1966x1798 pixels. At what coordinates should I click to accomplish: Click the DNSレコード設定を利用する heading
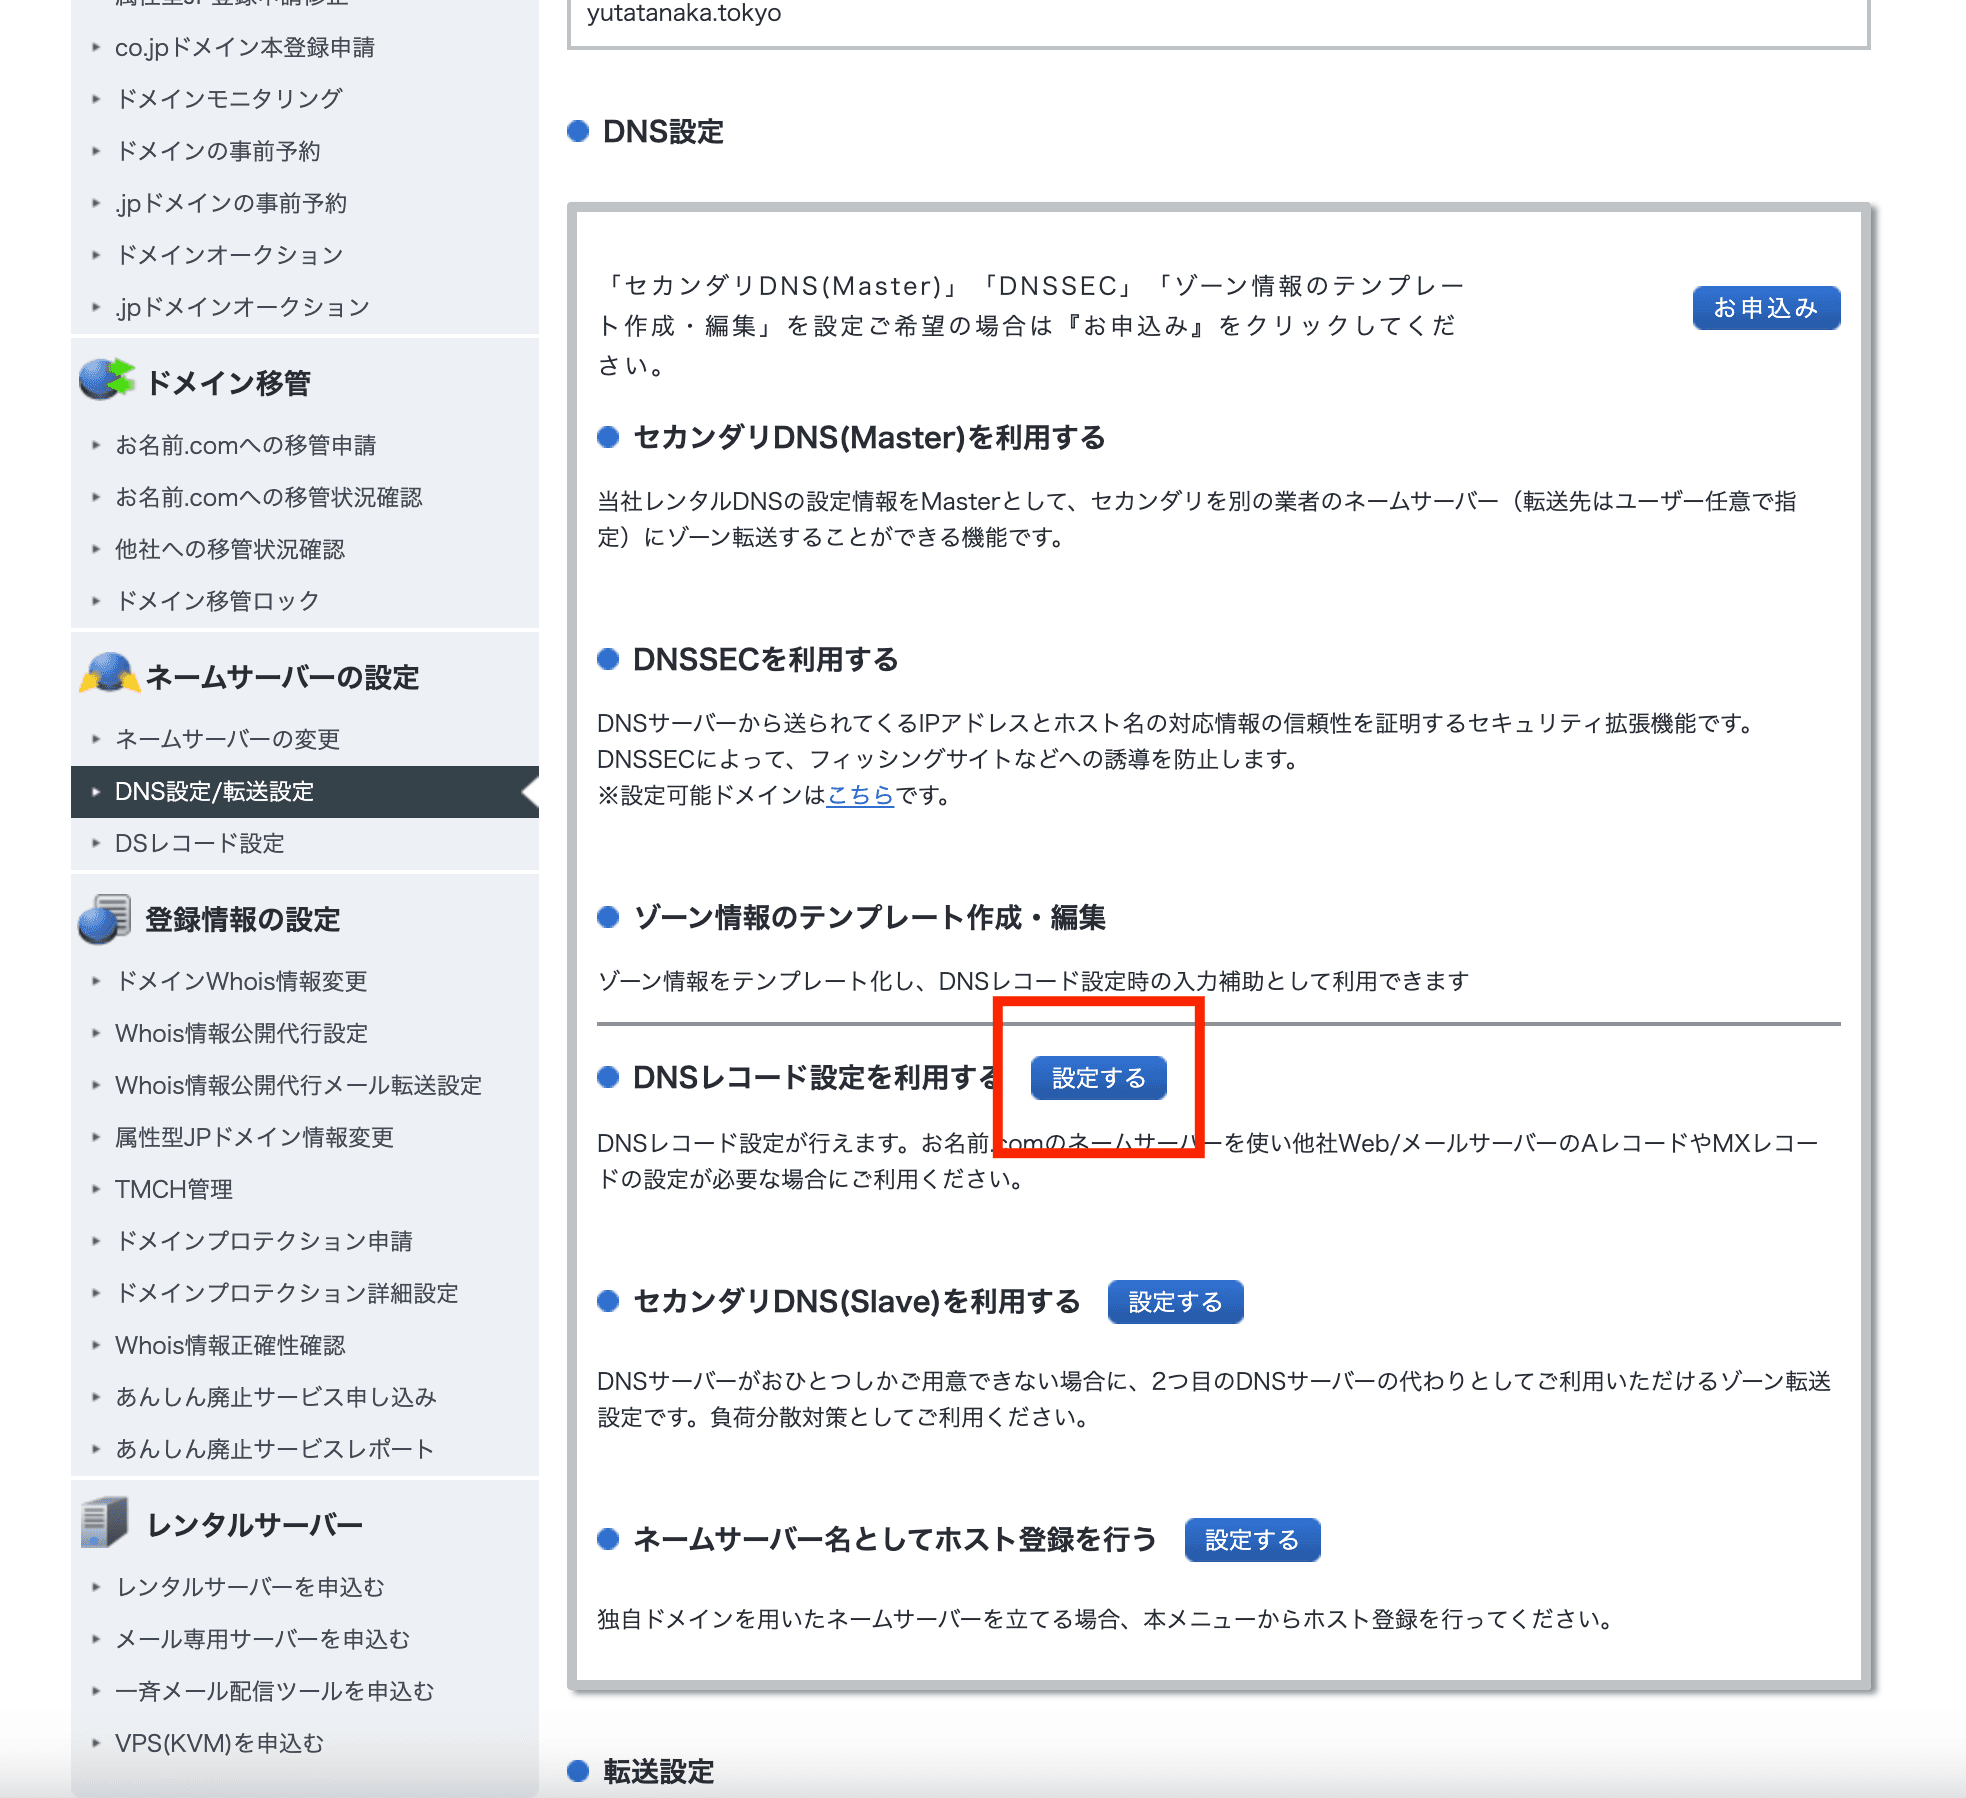tap(814, 1077)
